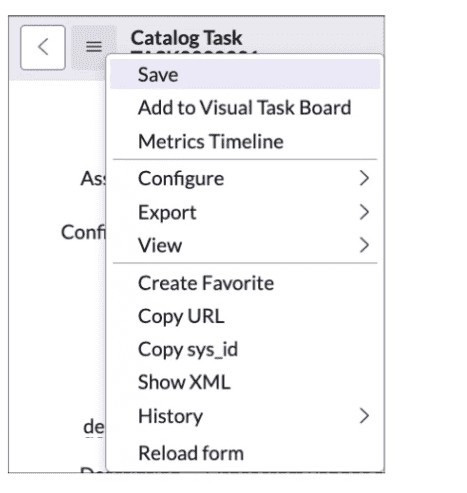Click the Catalog Task header title
This screenshot has width=467, height=493.
(x=186, y=38)
